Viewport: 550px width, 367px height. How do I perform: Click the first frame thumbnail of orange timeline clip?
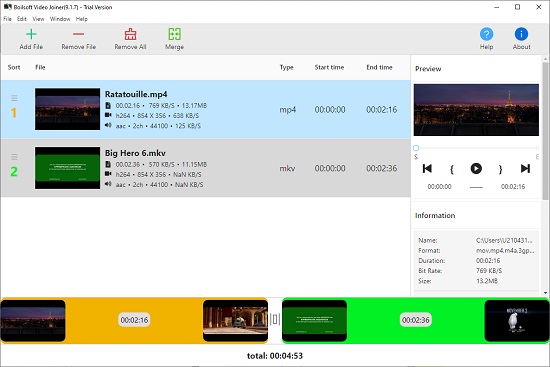(33, 320)
